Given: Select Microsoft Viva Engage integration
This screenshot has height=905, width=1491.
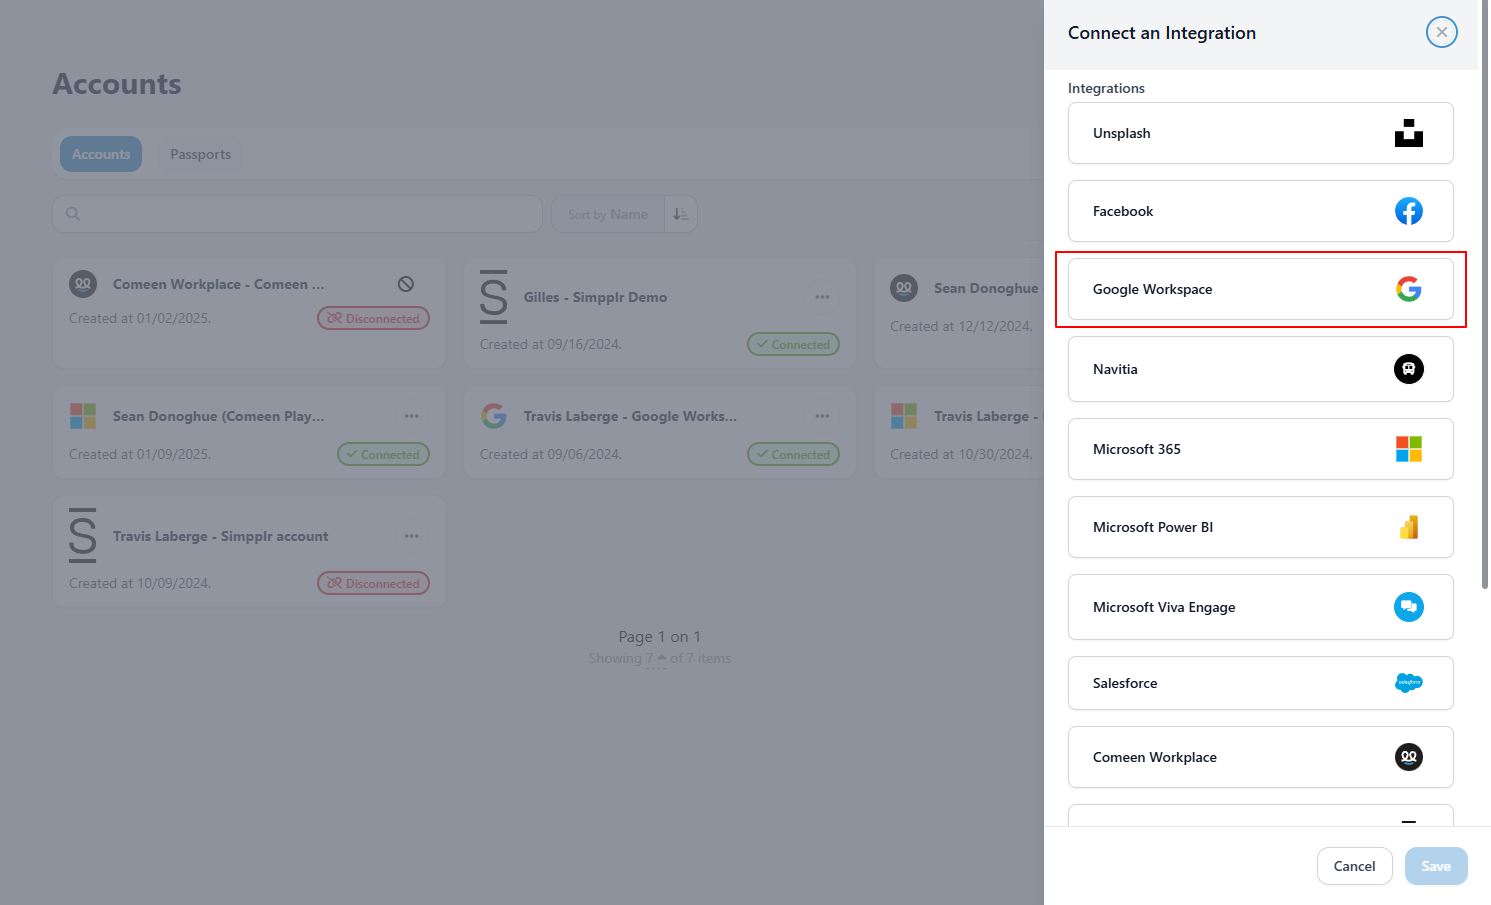Looking at the screenshot, I should click(x=1260, y=607).
